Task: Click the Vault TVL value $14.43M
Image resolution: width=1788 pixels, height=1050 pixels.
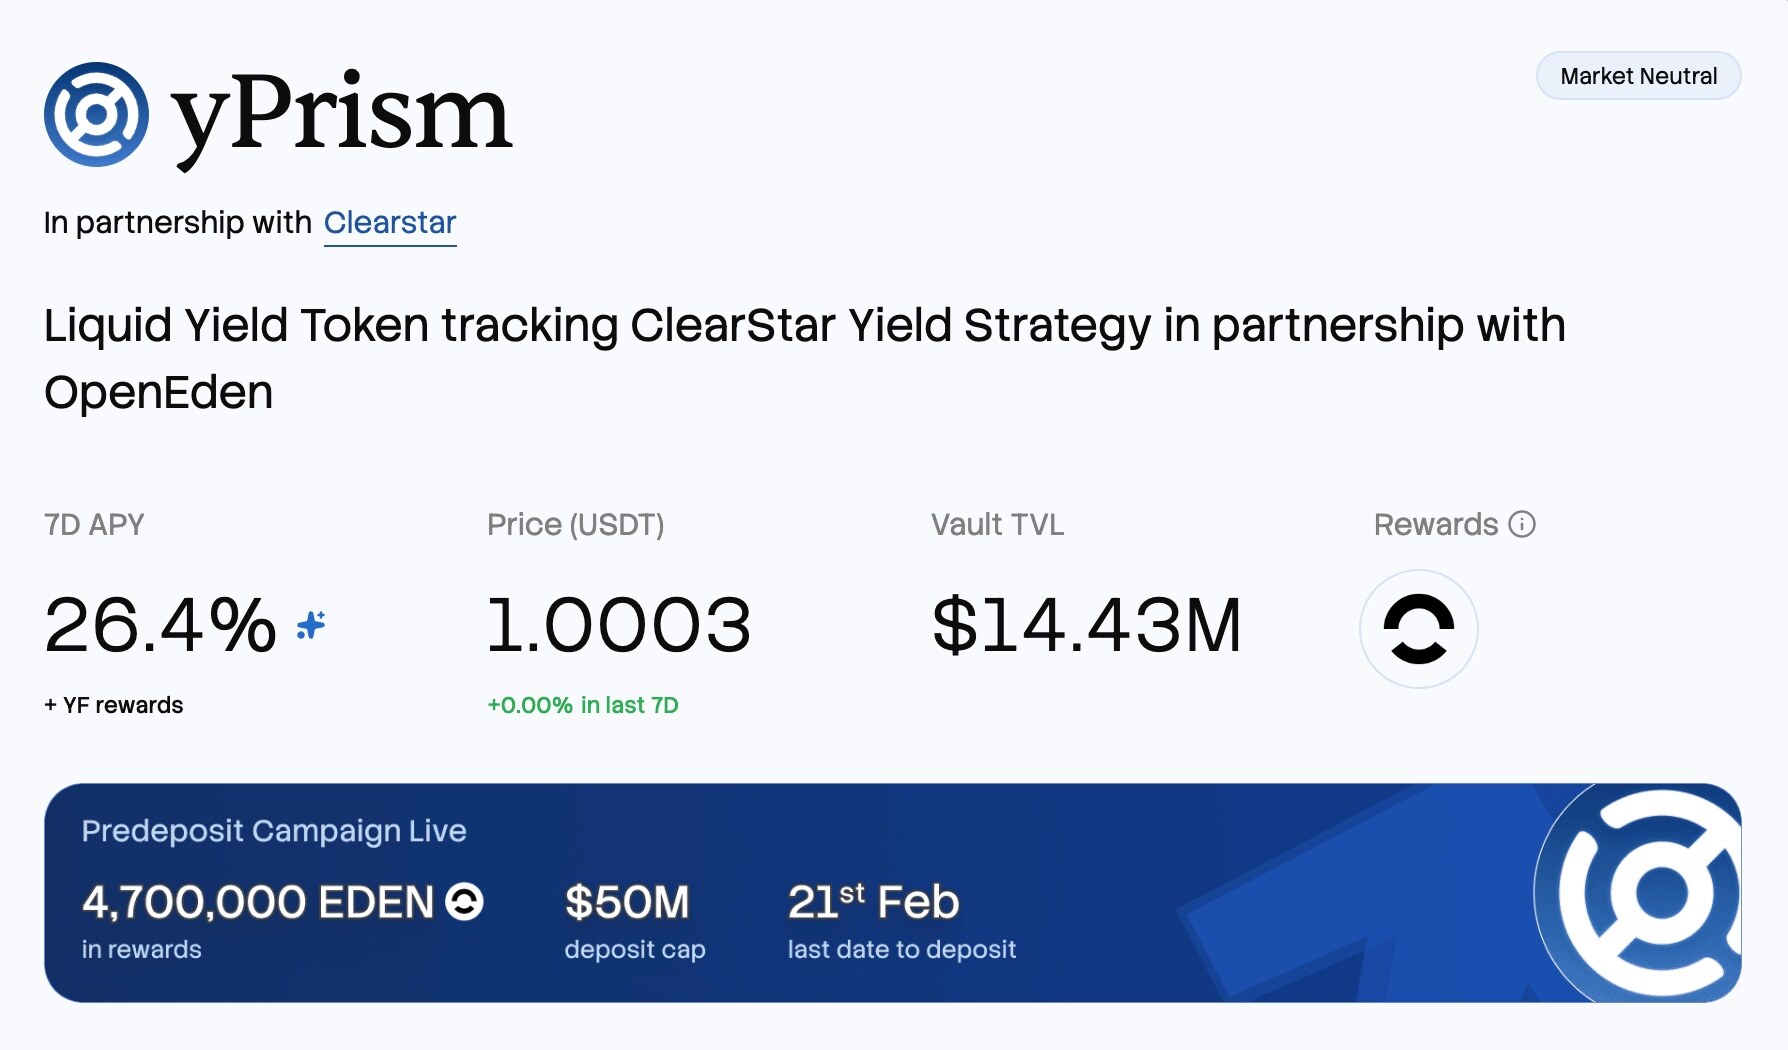Action: (1087, 625)
